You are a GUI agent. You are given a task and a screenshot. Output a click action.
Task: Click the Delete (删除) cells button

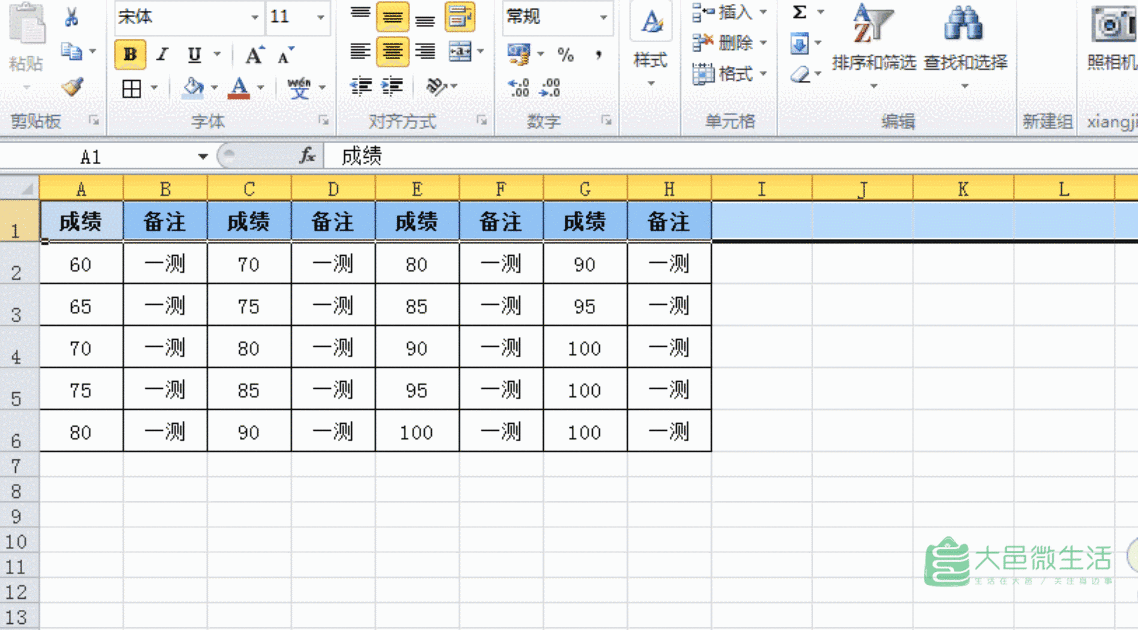pos(728,43)
